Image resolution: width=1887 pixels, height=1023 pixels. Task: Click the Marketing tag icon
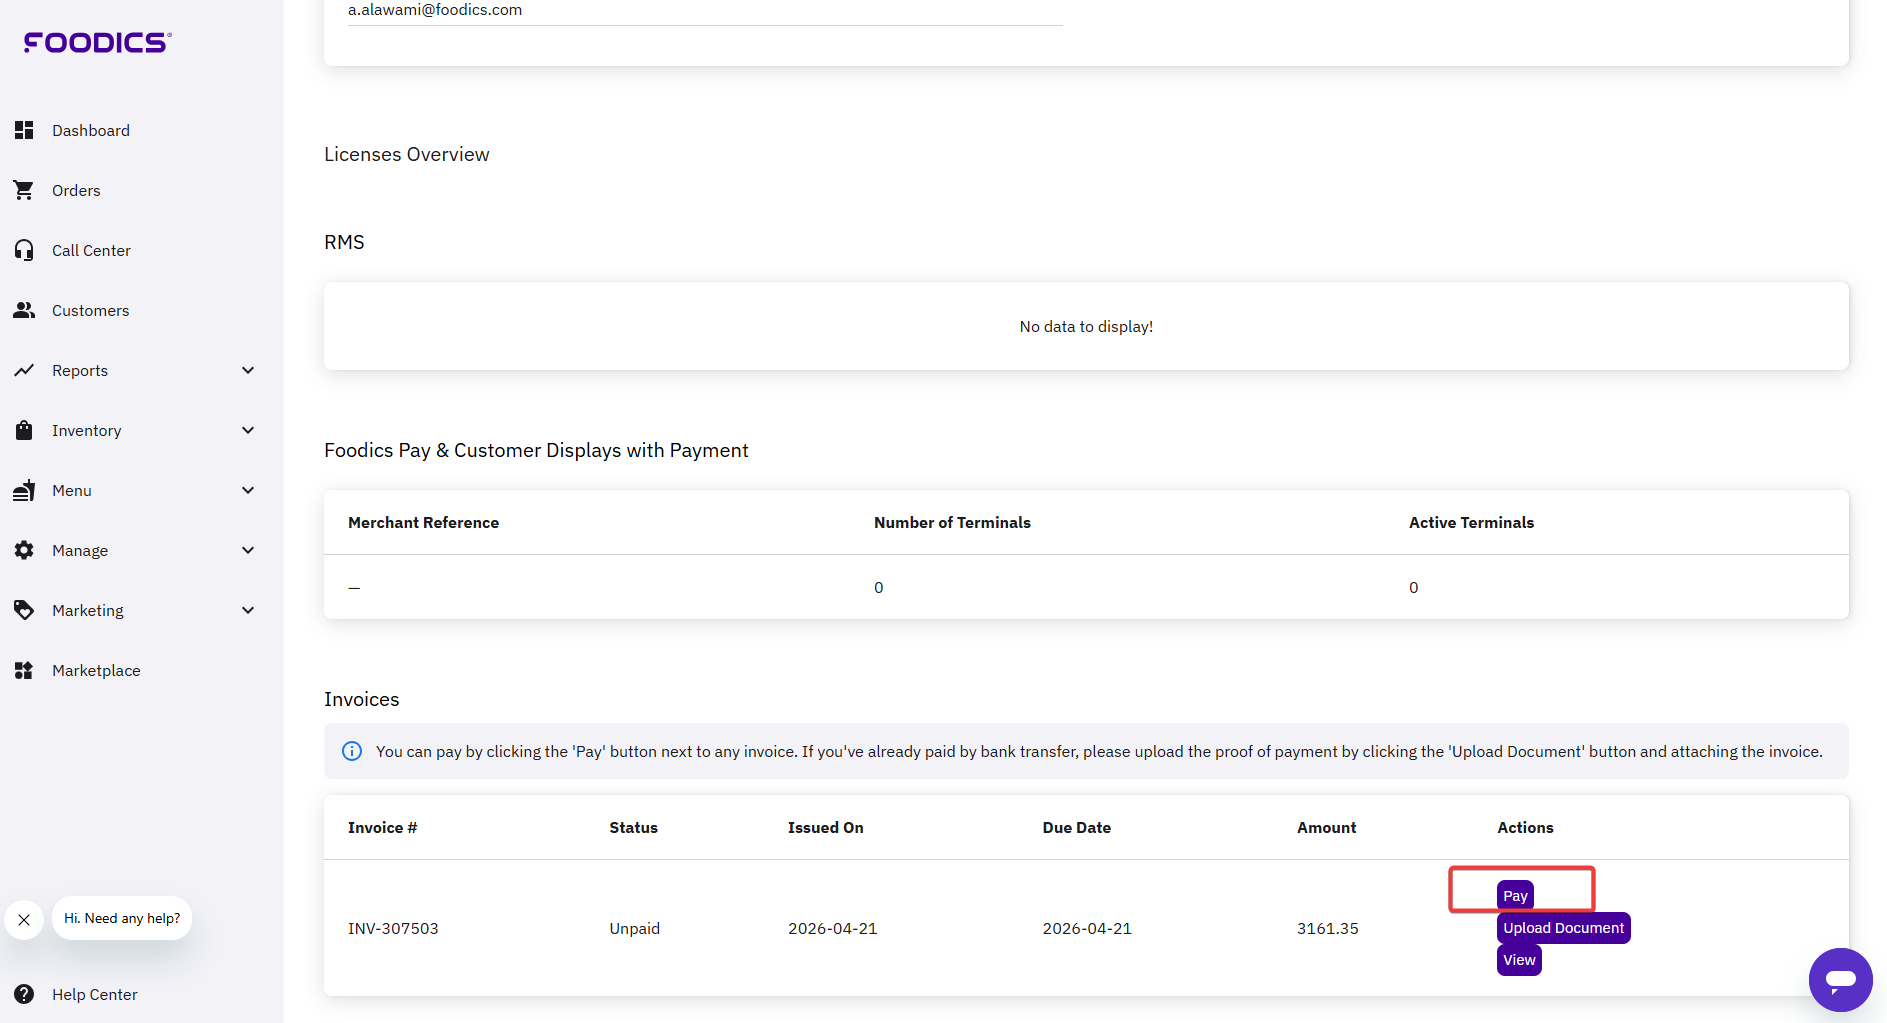[x=24, y=610]
